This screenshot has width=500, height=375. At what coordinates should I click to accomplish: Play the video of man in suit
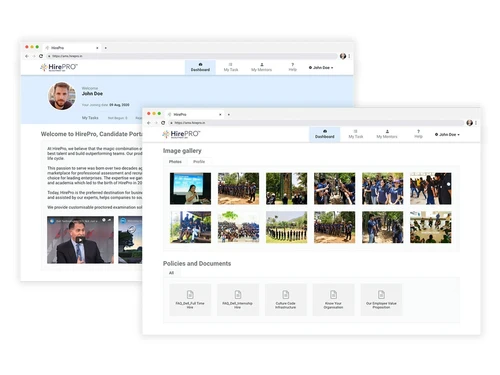click(x=80, y=240)
